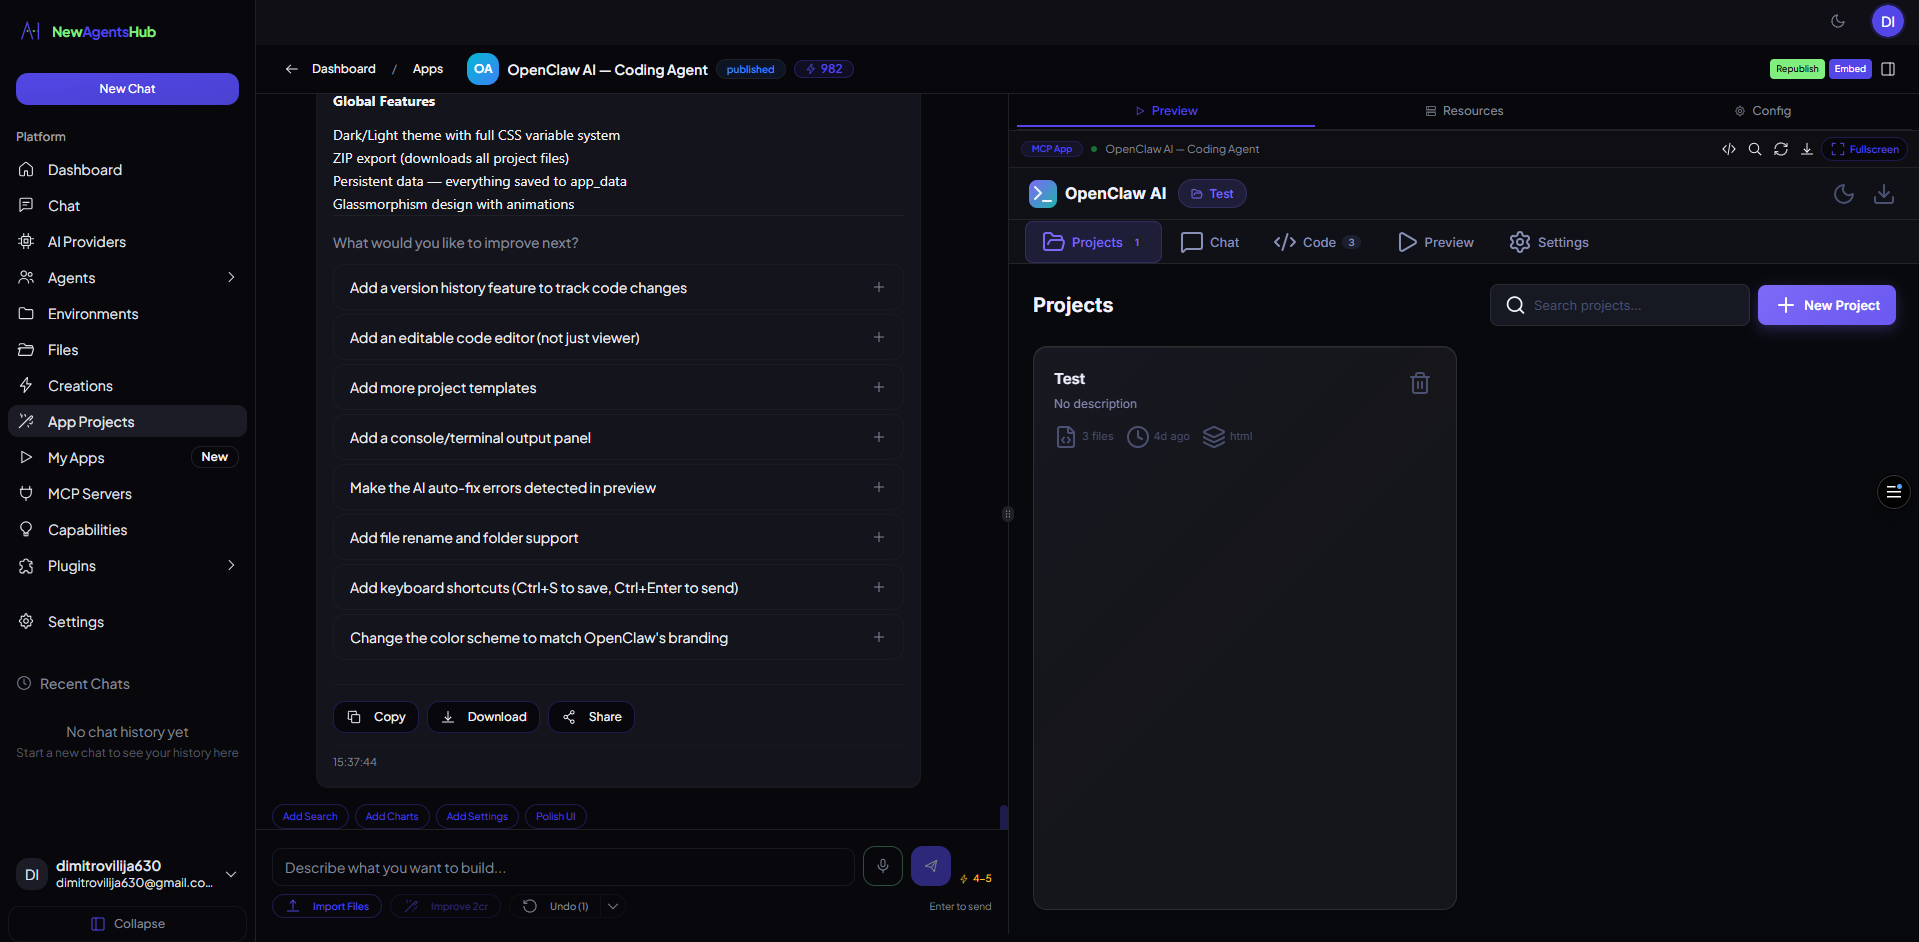
Task: Switch to the Config tab
Action: coord(1763,111)
